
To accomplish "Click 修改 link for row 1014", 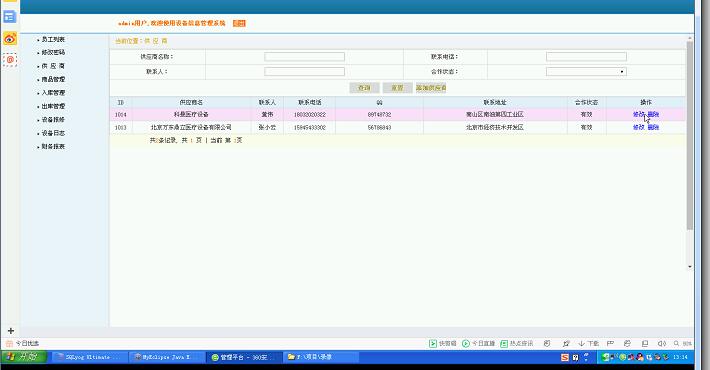I will click(x=638, y=115).
